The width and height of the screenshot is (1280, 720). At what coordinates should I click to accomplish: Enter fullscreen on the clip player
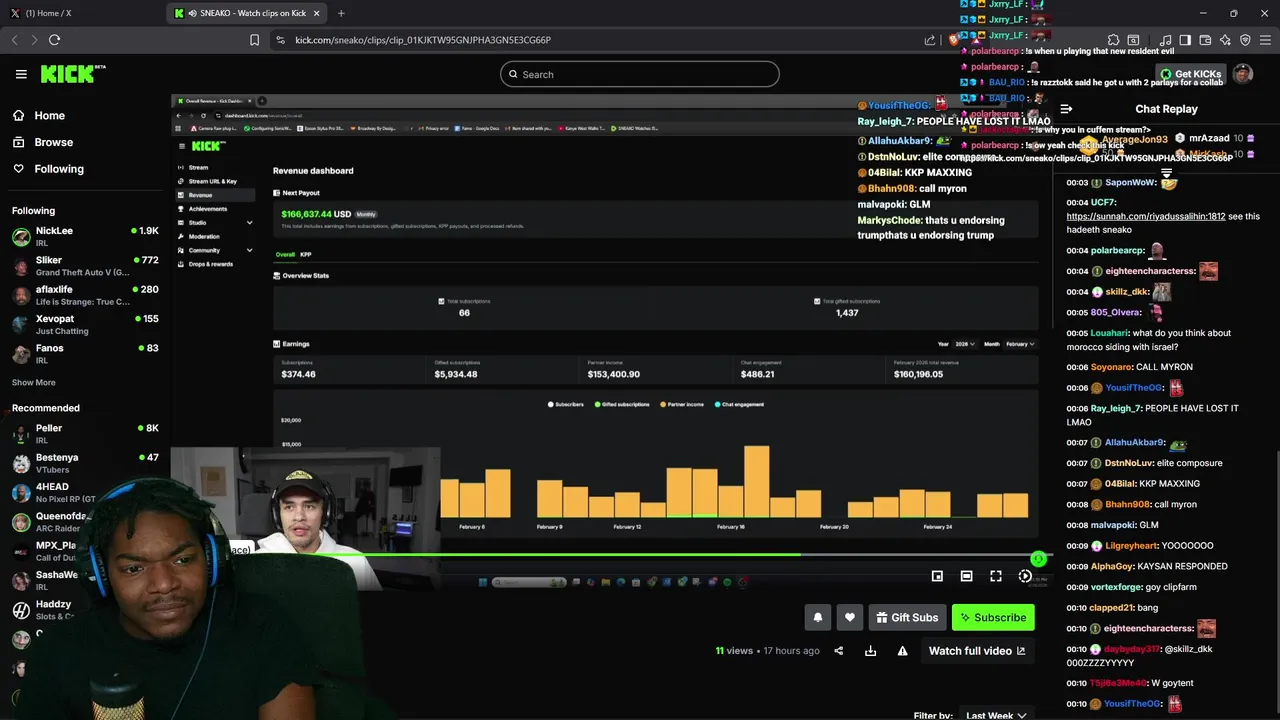995,576
